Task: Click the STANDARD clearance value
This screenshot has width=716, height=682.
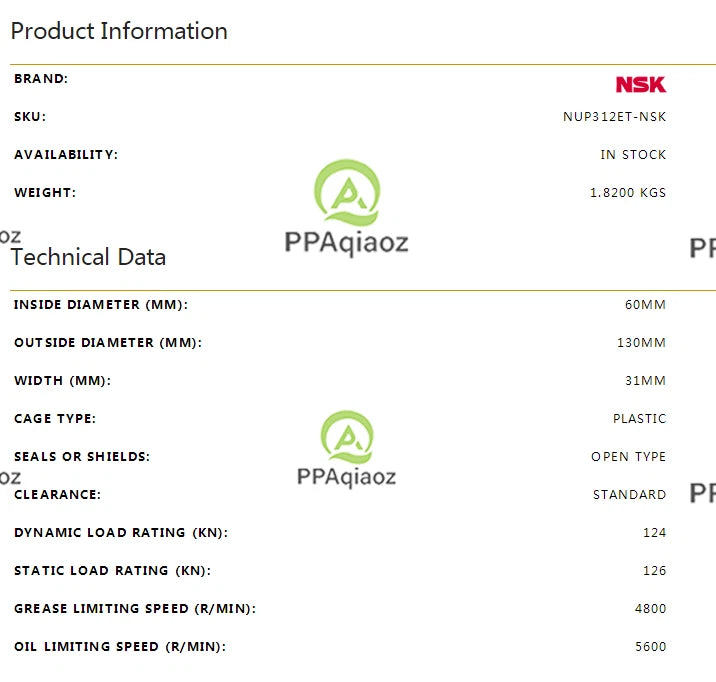Action: 629,494
